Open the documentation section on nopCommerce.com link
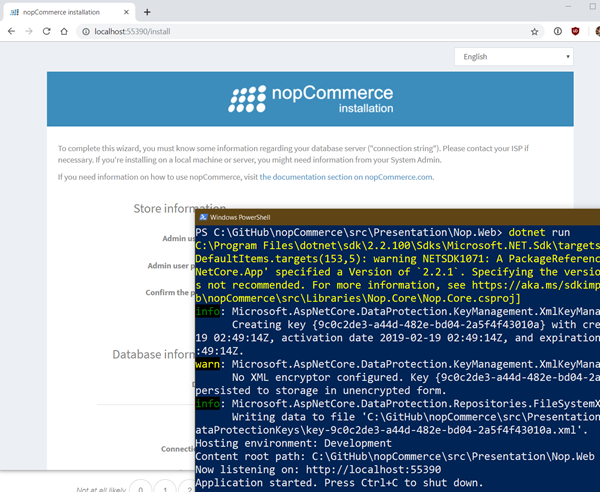This screenshot has width=600, height=492. coord(346,177)
